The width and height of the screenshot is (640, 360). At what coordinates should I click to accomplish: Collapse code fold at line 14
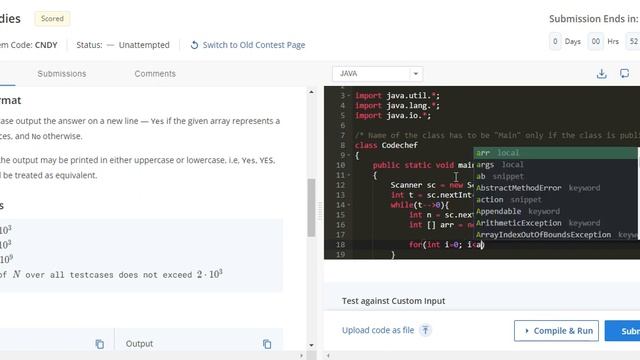click(348, 205)
